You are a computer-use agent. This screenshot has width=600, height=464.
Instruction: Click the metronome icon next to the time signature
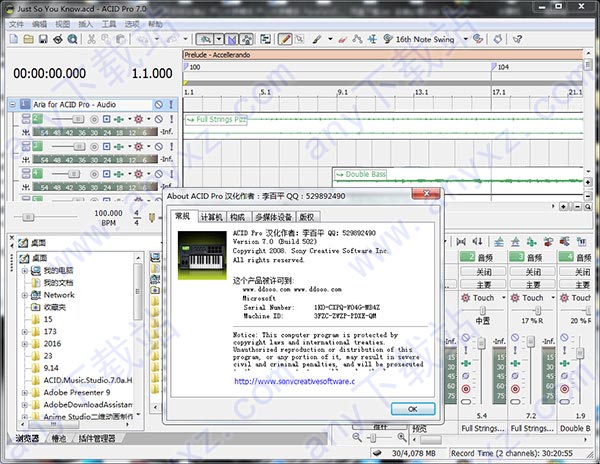click(x=152, y=218)
